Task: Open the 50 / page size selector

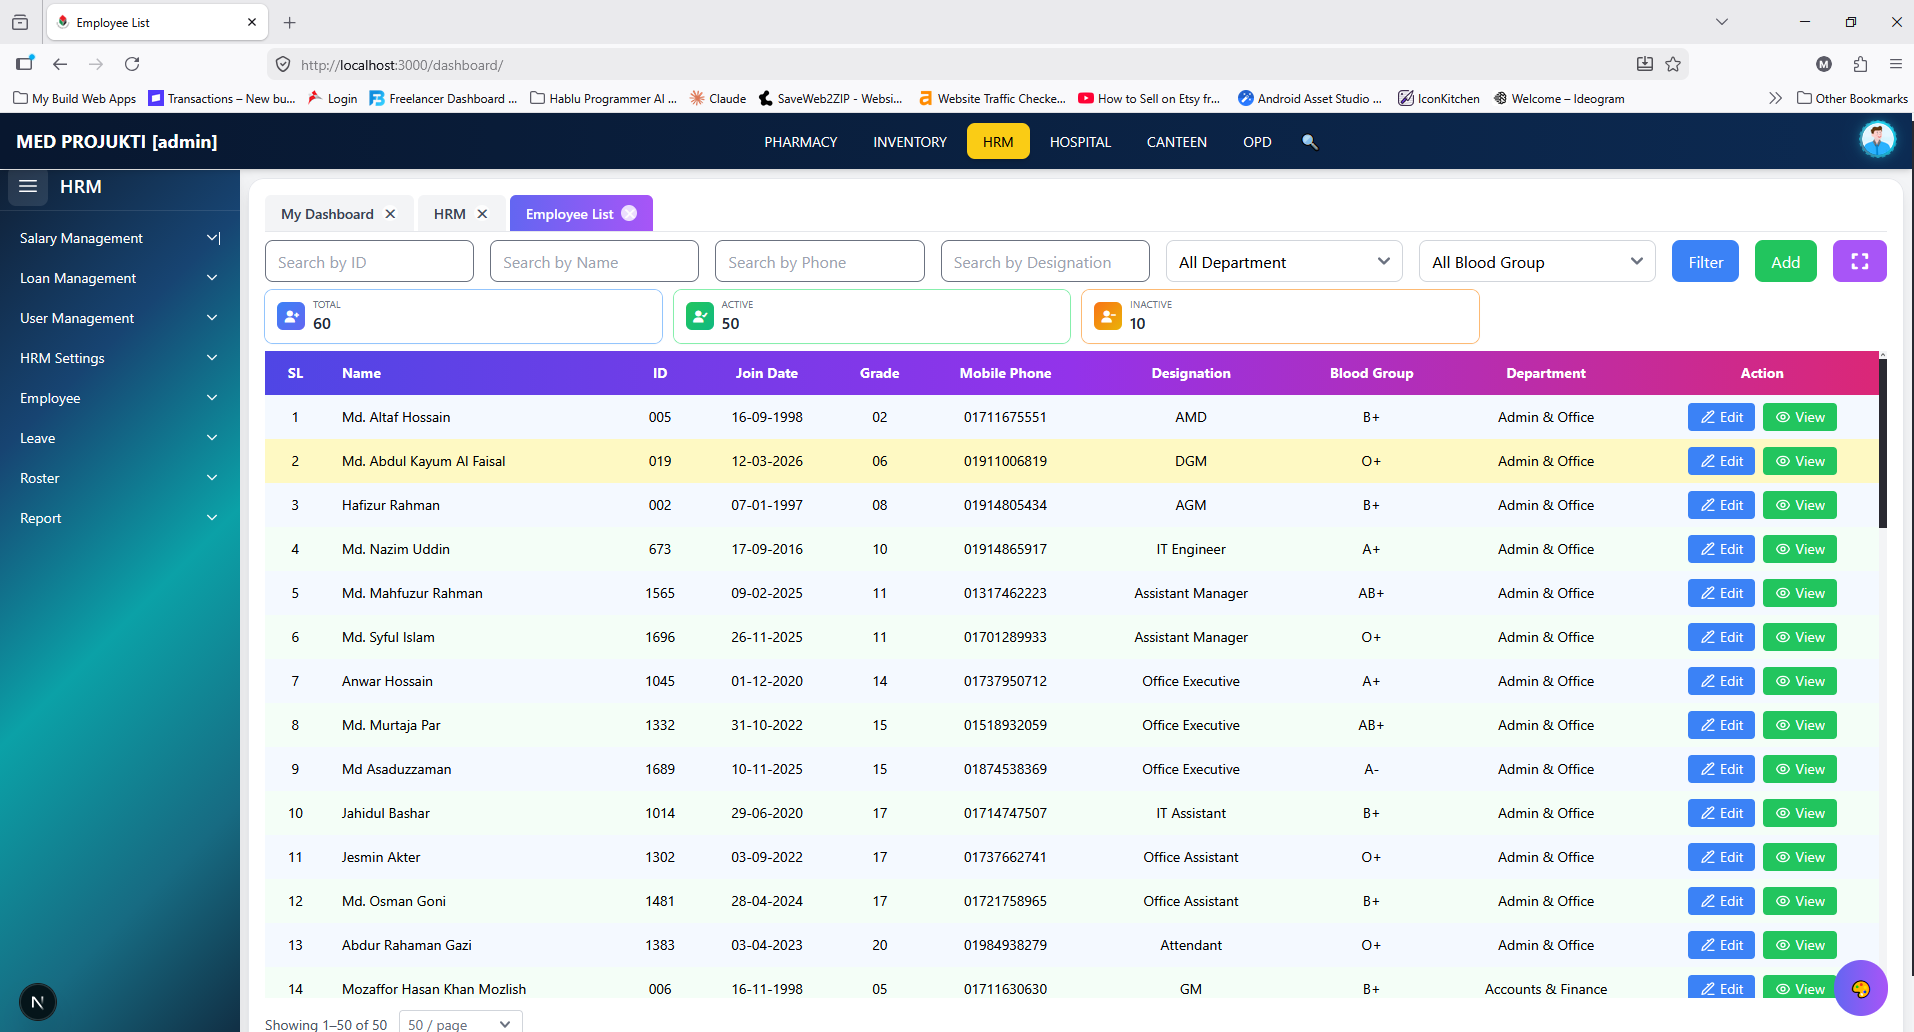Action: (x=460, y=1023)
